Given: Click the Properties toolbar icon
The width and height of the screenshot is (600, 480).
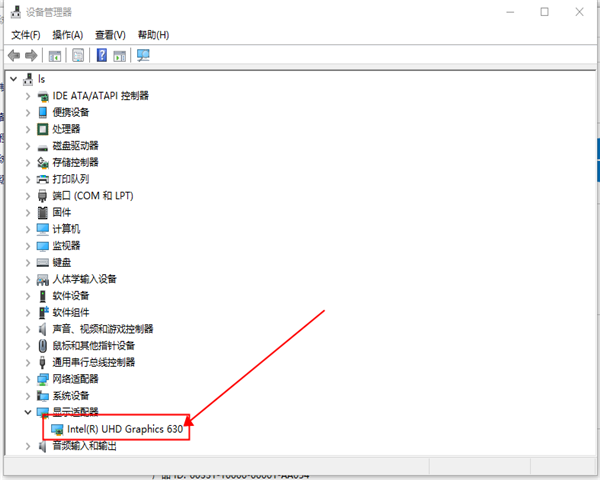Looking at the screenshot, I should point(78,55).
